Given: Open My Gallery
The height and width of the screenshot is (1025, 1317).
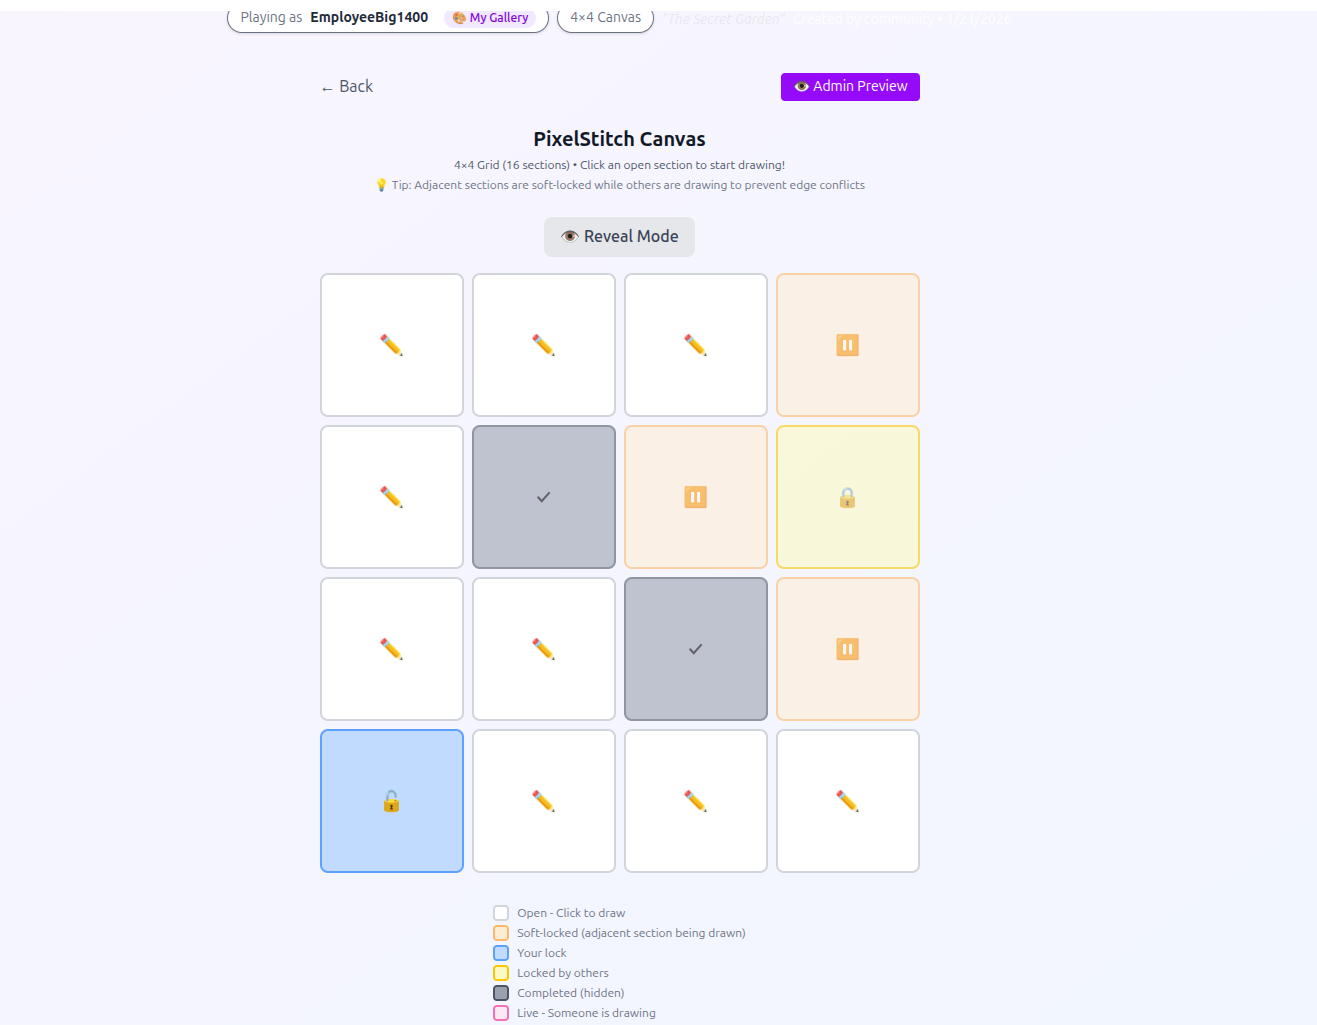Looking at the screenshot, I should (x=490, y=18).
